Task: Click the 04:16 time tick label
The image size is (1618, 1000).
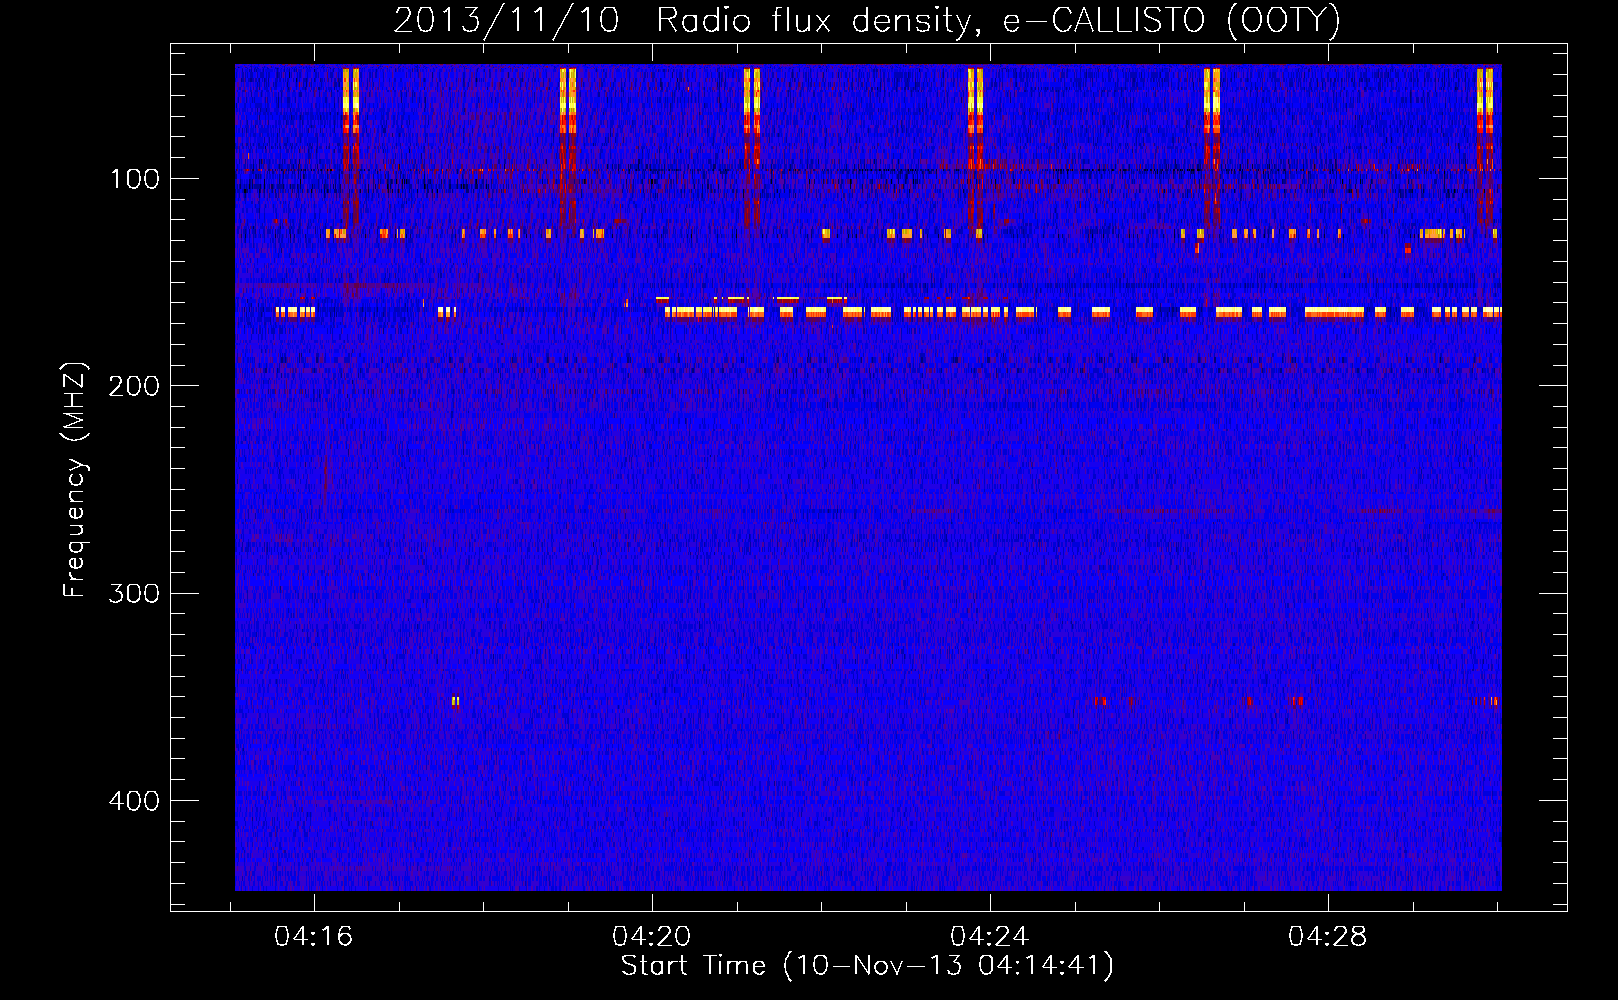Action: click(x=314, y=937)
